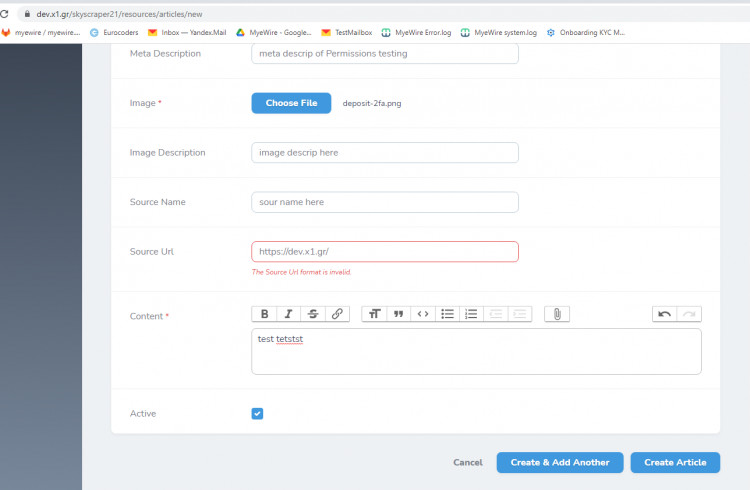Create a numbered list in Content
The height and width of the screenshot is (490, 750).
click(471, 314)
